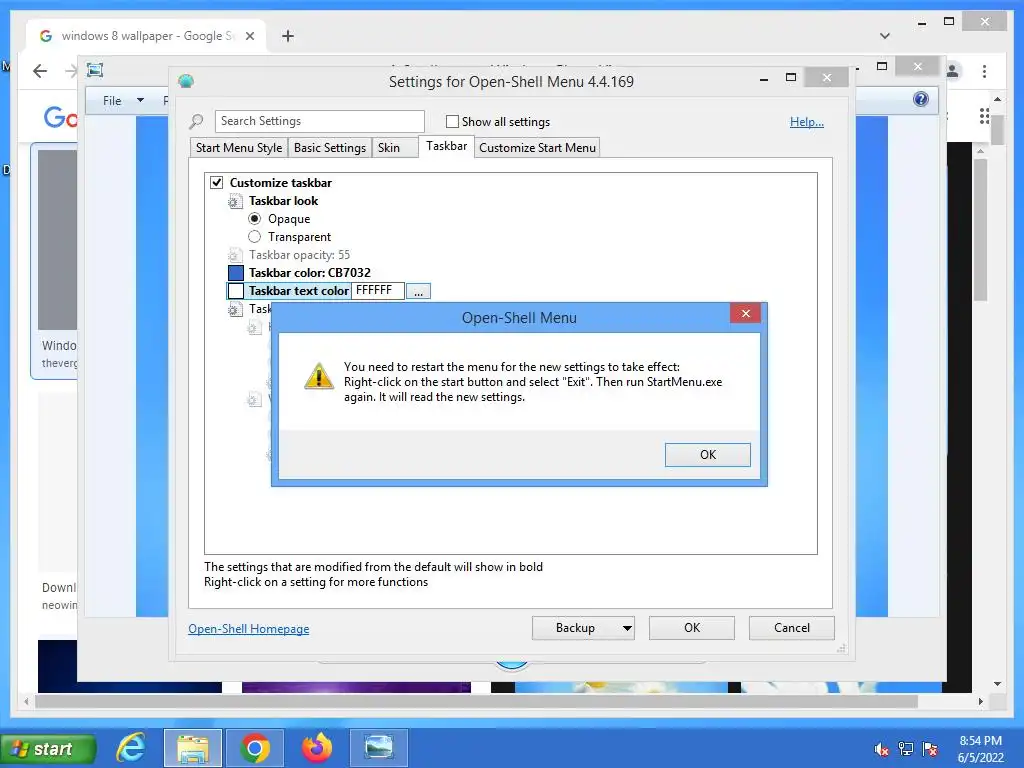Select the Opaque taskbar look
Viewport: 1024px width, 768px height.
tap(255, 219)
